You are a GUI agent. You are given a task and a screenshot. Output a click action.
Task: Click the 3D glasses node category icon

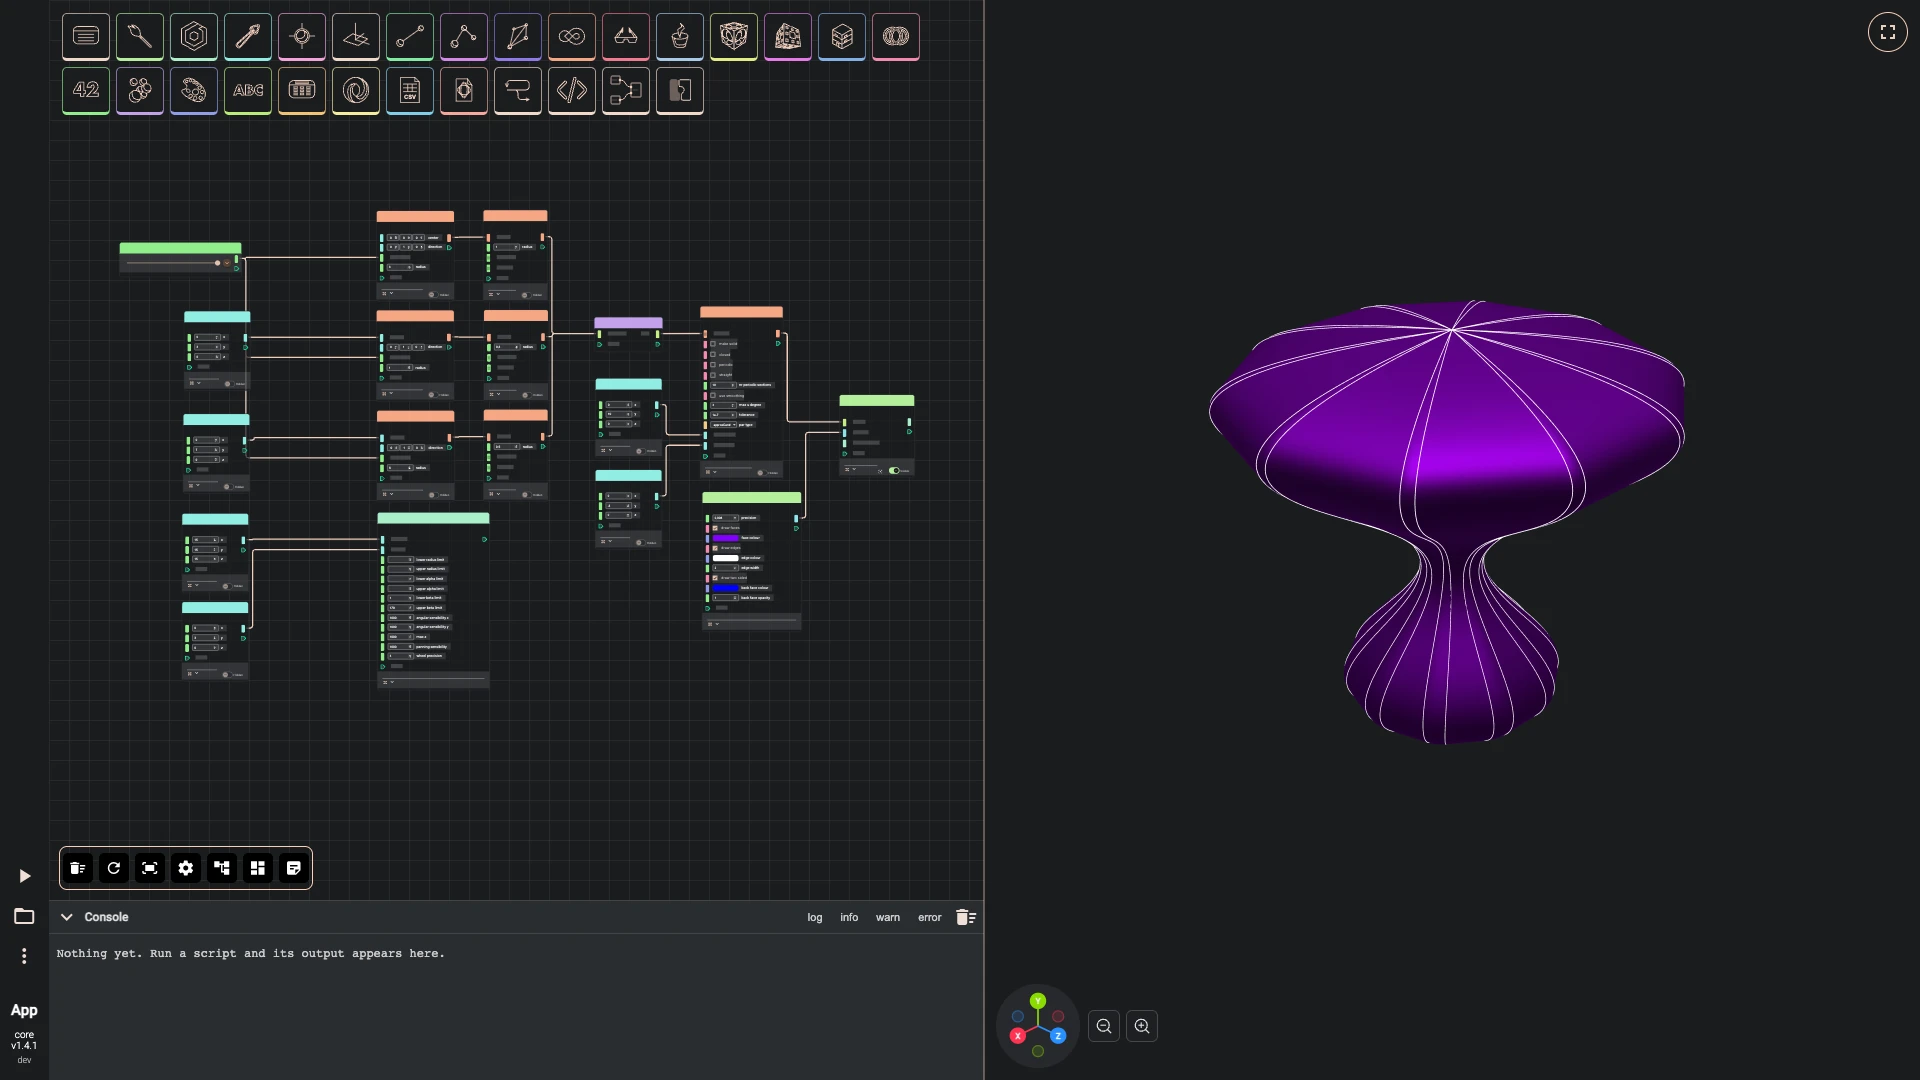pyautogui.click(x=626, y=37)
